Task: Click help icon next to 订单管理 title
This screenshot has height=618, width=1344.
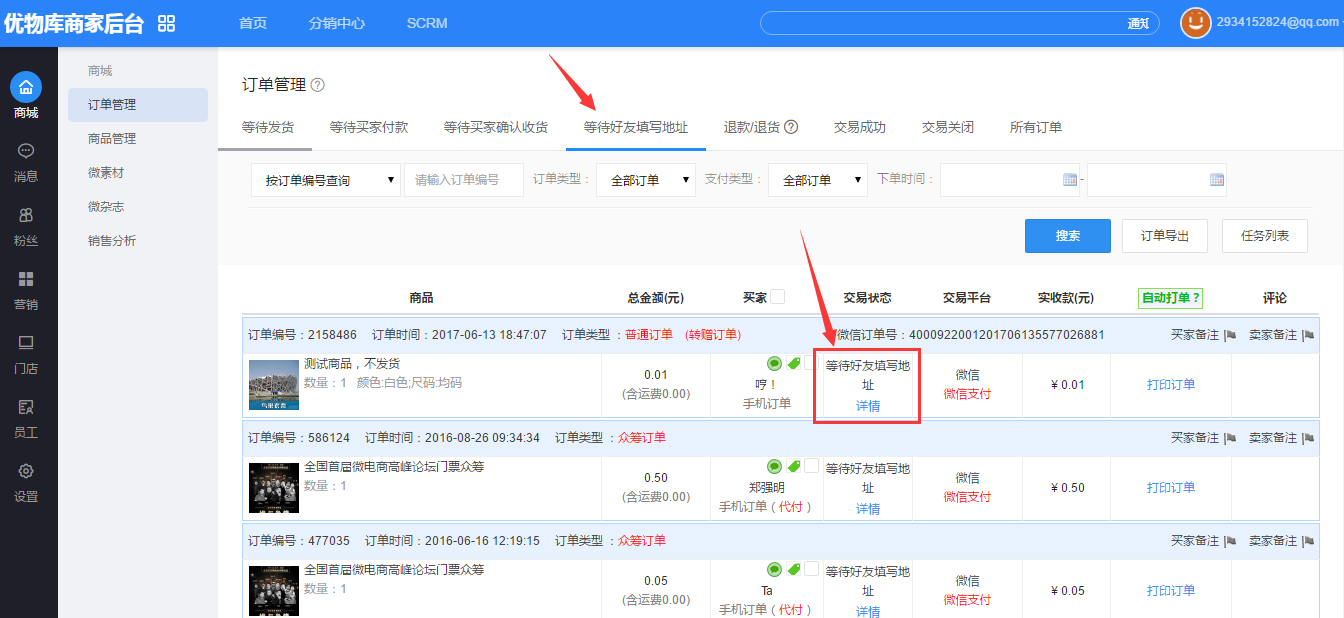Action: [318, 85]
